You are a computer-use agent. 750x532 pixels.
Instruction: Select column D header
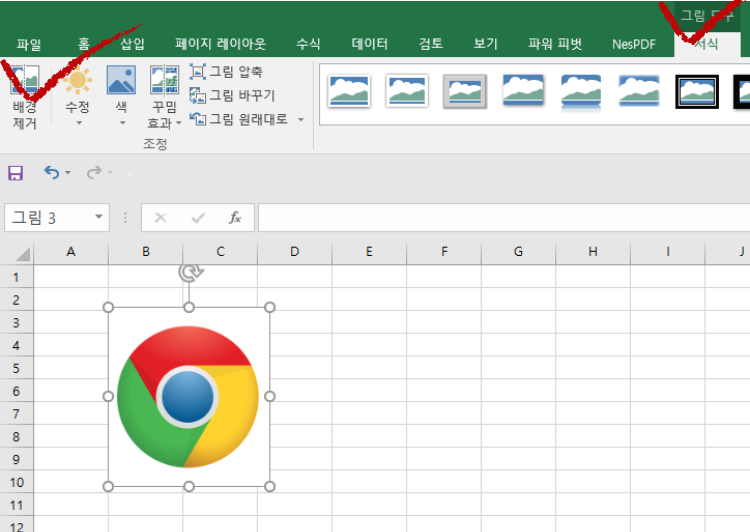295,252
